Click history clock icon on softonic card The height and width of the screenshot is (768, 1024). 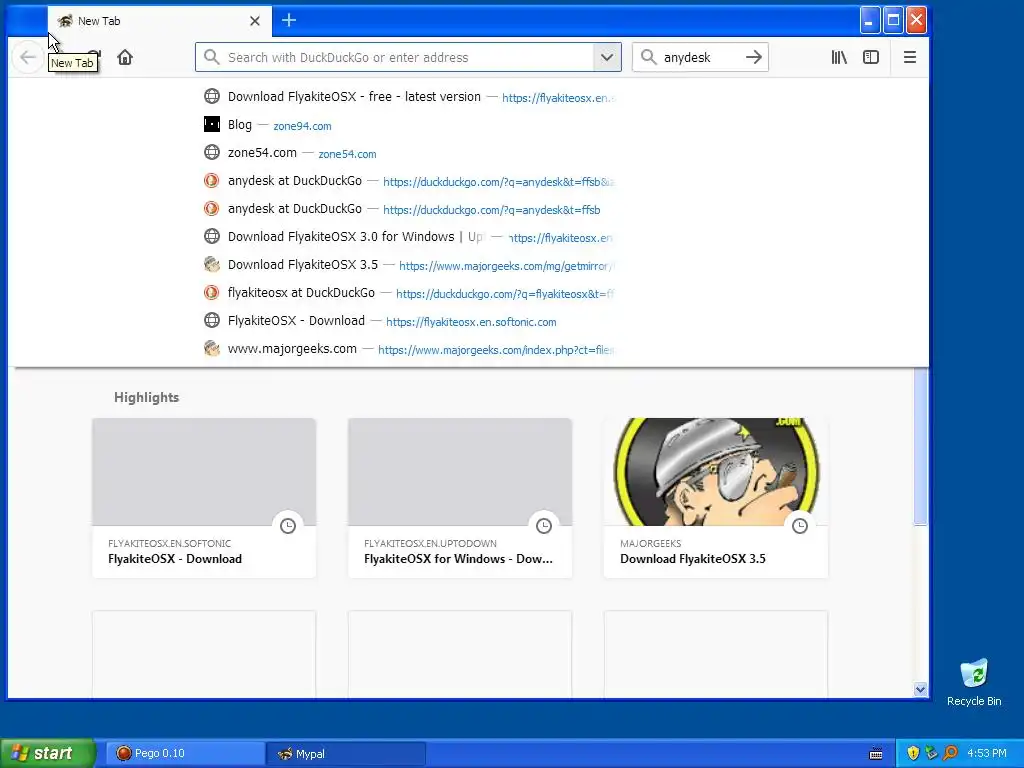[x=288, y=526]
